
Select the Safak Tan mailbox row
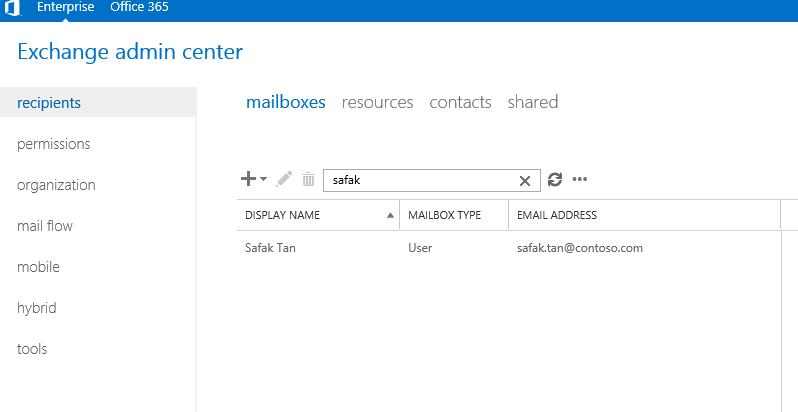[509, 248]
